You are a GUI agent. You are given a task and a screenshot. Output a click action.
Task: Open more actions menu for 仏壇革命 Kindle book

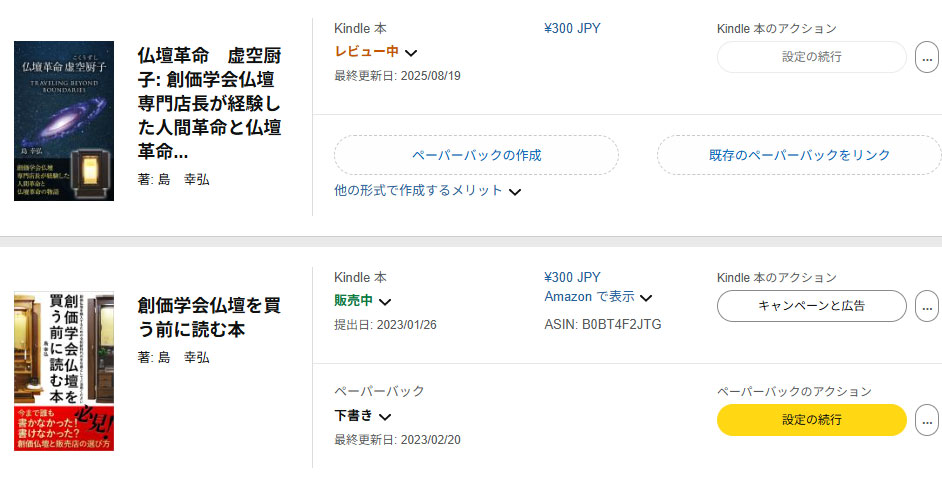coord(927,58)
